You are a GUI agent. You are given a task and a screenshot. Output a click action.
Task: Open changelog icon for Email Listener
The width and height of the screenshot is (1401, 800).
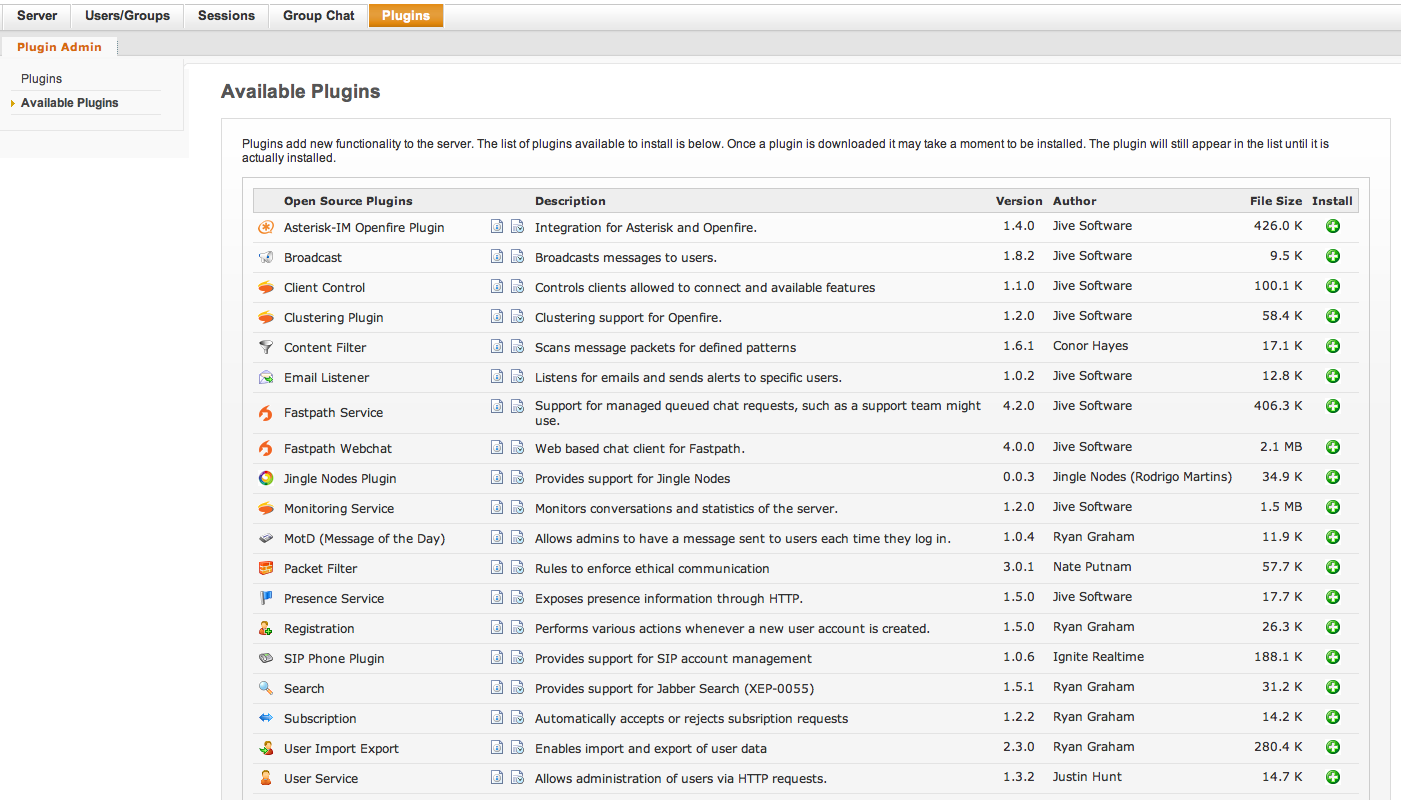tap(517, 377)
